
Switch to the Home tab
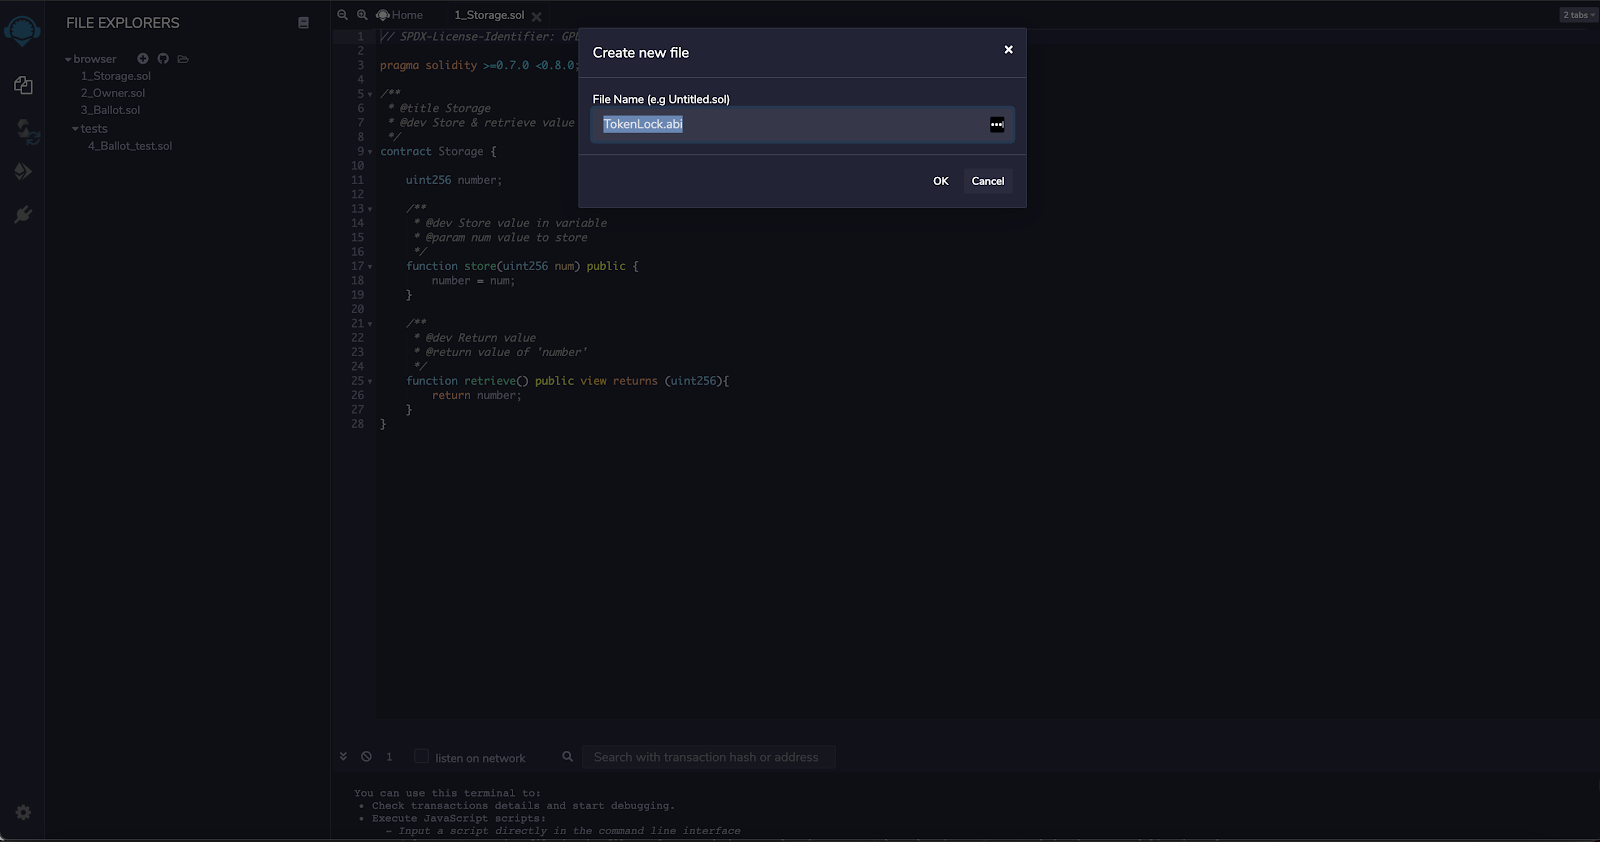tap(400, 15)
